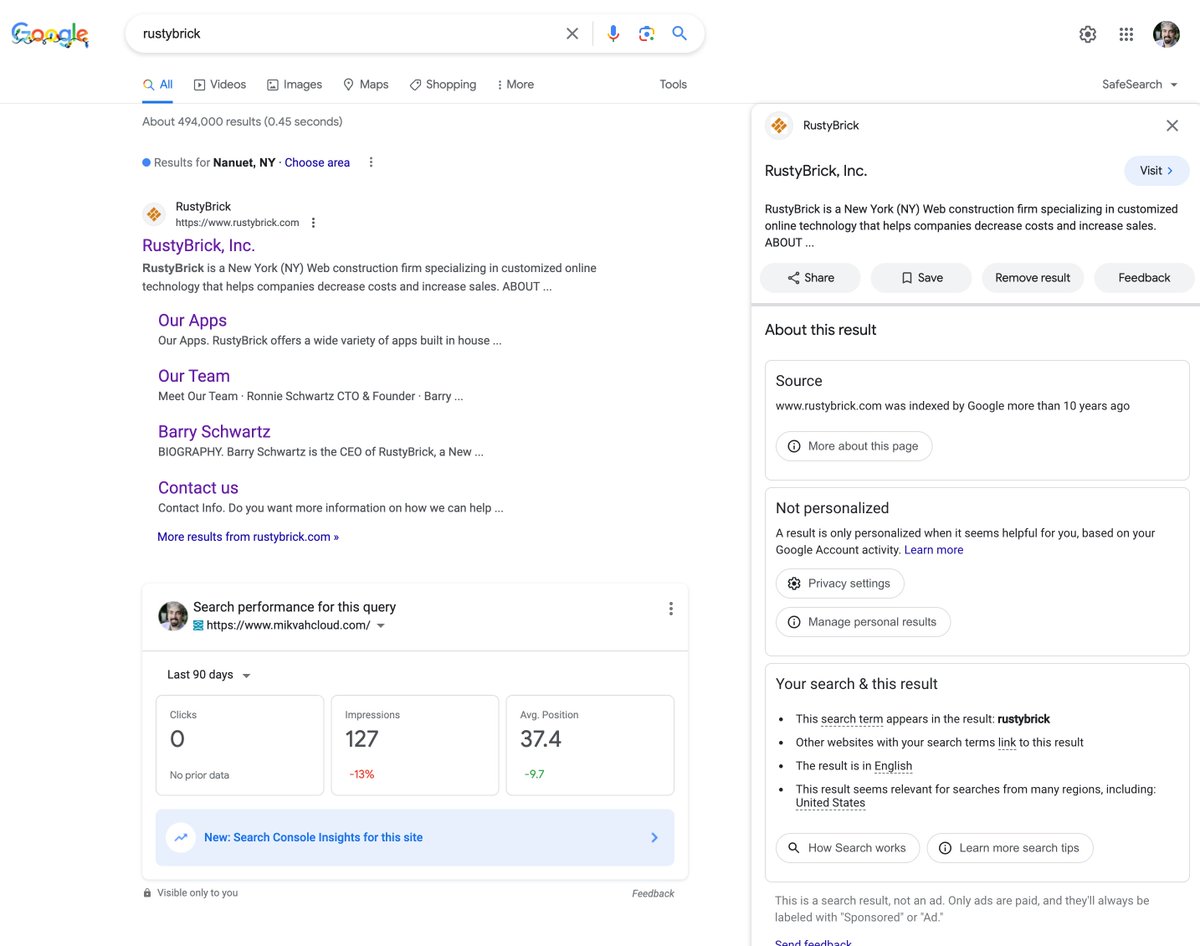Click the Clicks metric card
The image size is (1200, 946).
pyautogui.click(x=240, y=745)
